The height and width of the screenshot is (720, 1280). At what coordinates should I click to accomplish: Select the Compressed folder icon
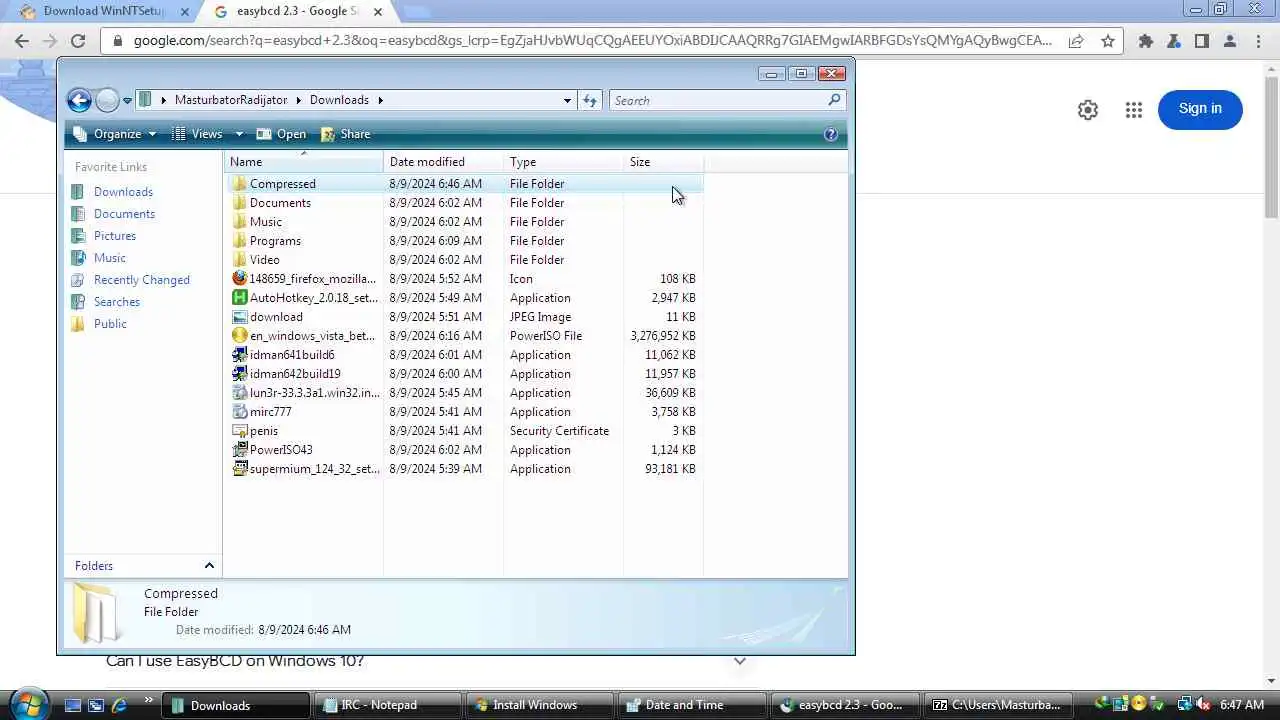tap(239, 184)
